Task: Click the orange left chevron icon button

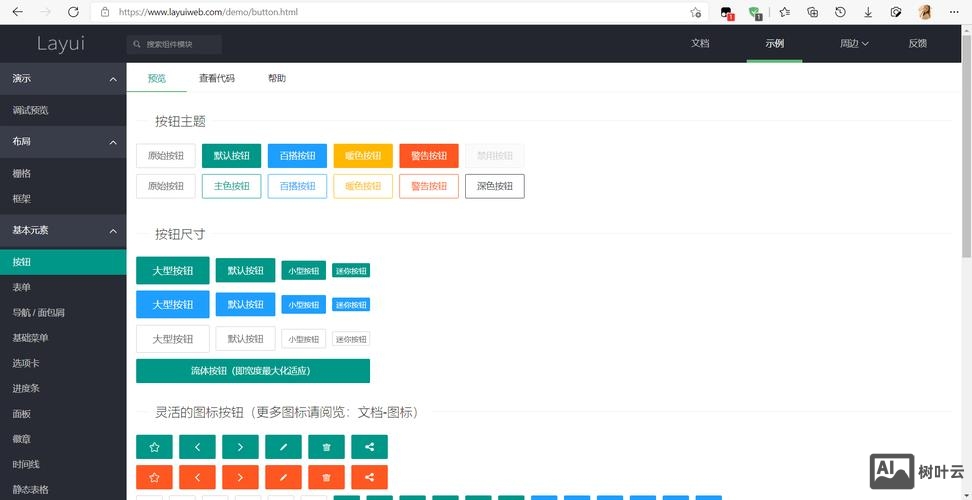Action: (x=197, y=477)
